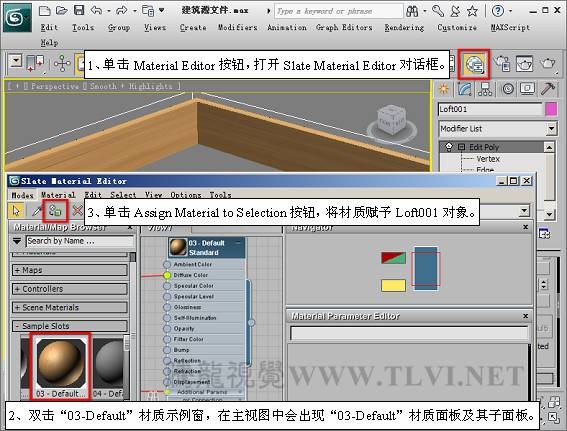This screenshot has height=431, width=567.
Task: Click Assign Material to Selection icon
Action: click(55, 210)
